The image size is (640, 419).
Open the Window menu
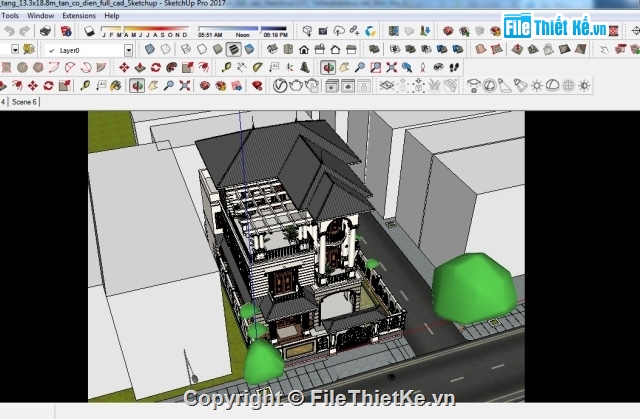pyautogui.click(x=40, y=16)
